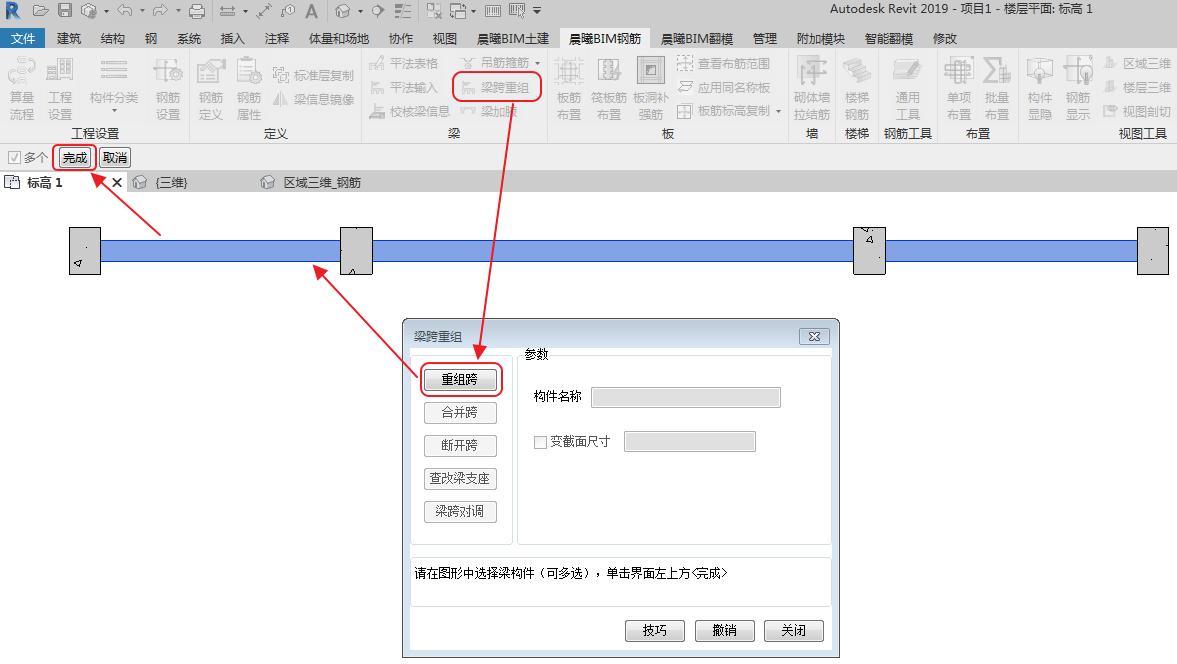1177x664 pixels.
Task: Open the 文件 menu tab
Action: (x=23, y=38)
